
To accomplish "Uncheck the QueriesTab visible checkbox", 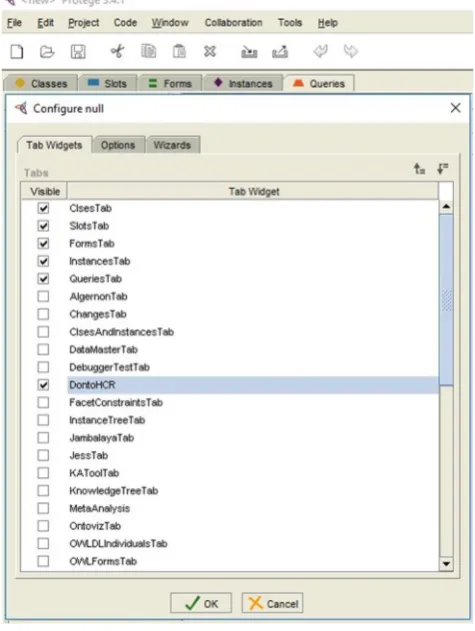I will point(43,278).
